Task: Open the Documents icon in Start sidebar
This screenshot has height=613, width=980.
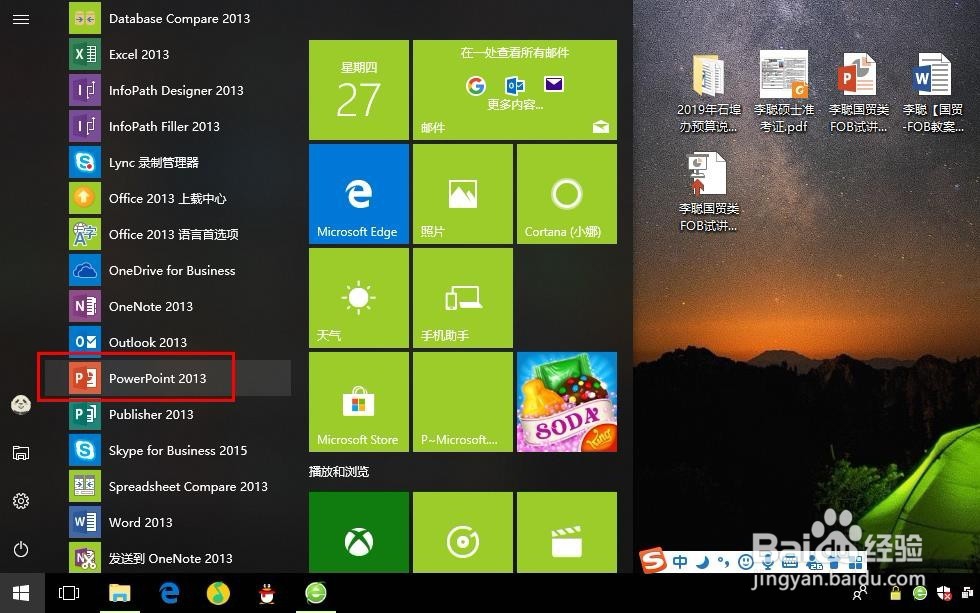Action: point(21,453)
